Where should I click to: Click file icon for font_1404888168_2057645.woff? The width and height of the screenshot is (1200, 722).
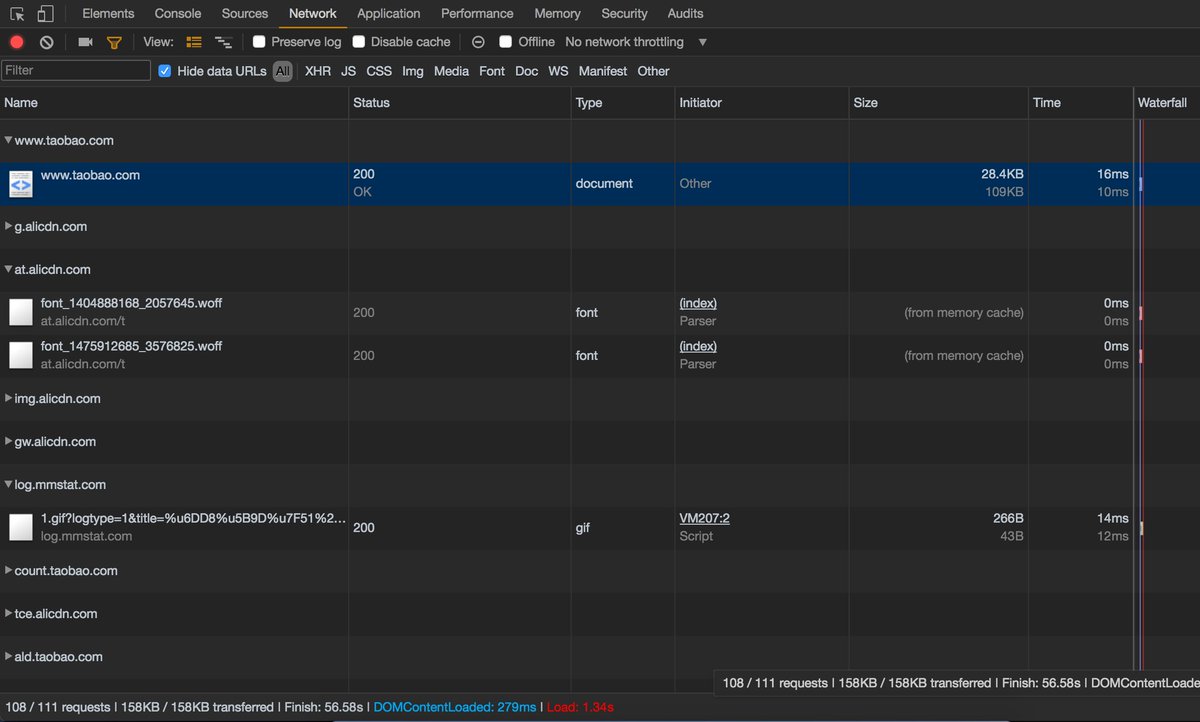(x=21, y=312)
